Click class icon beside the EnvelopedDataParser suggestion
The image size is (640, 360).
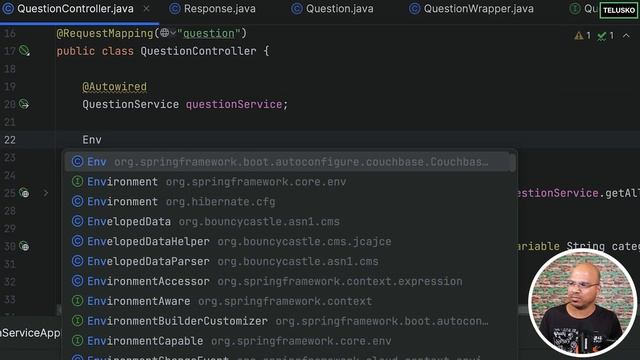(x=78, y=261)
